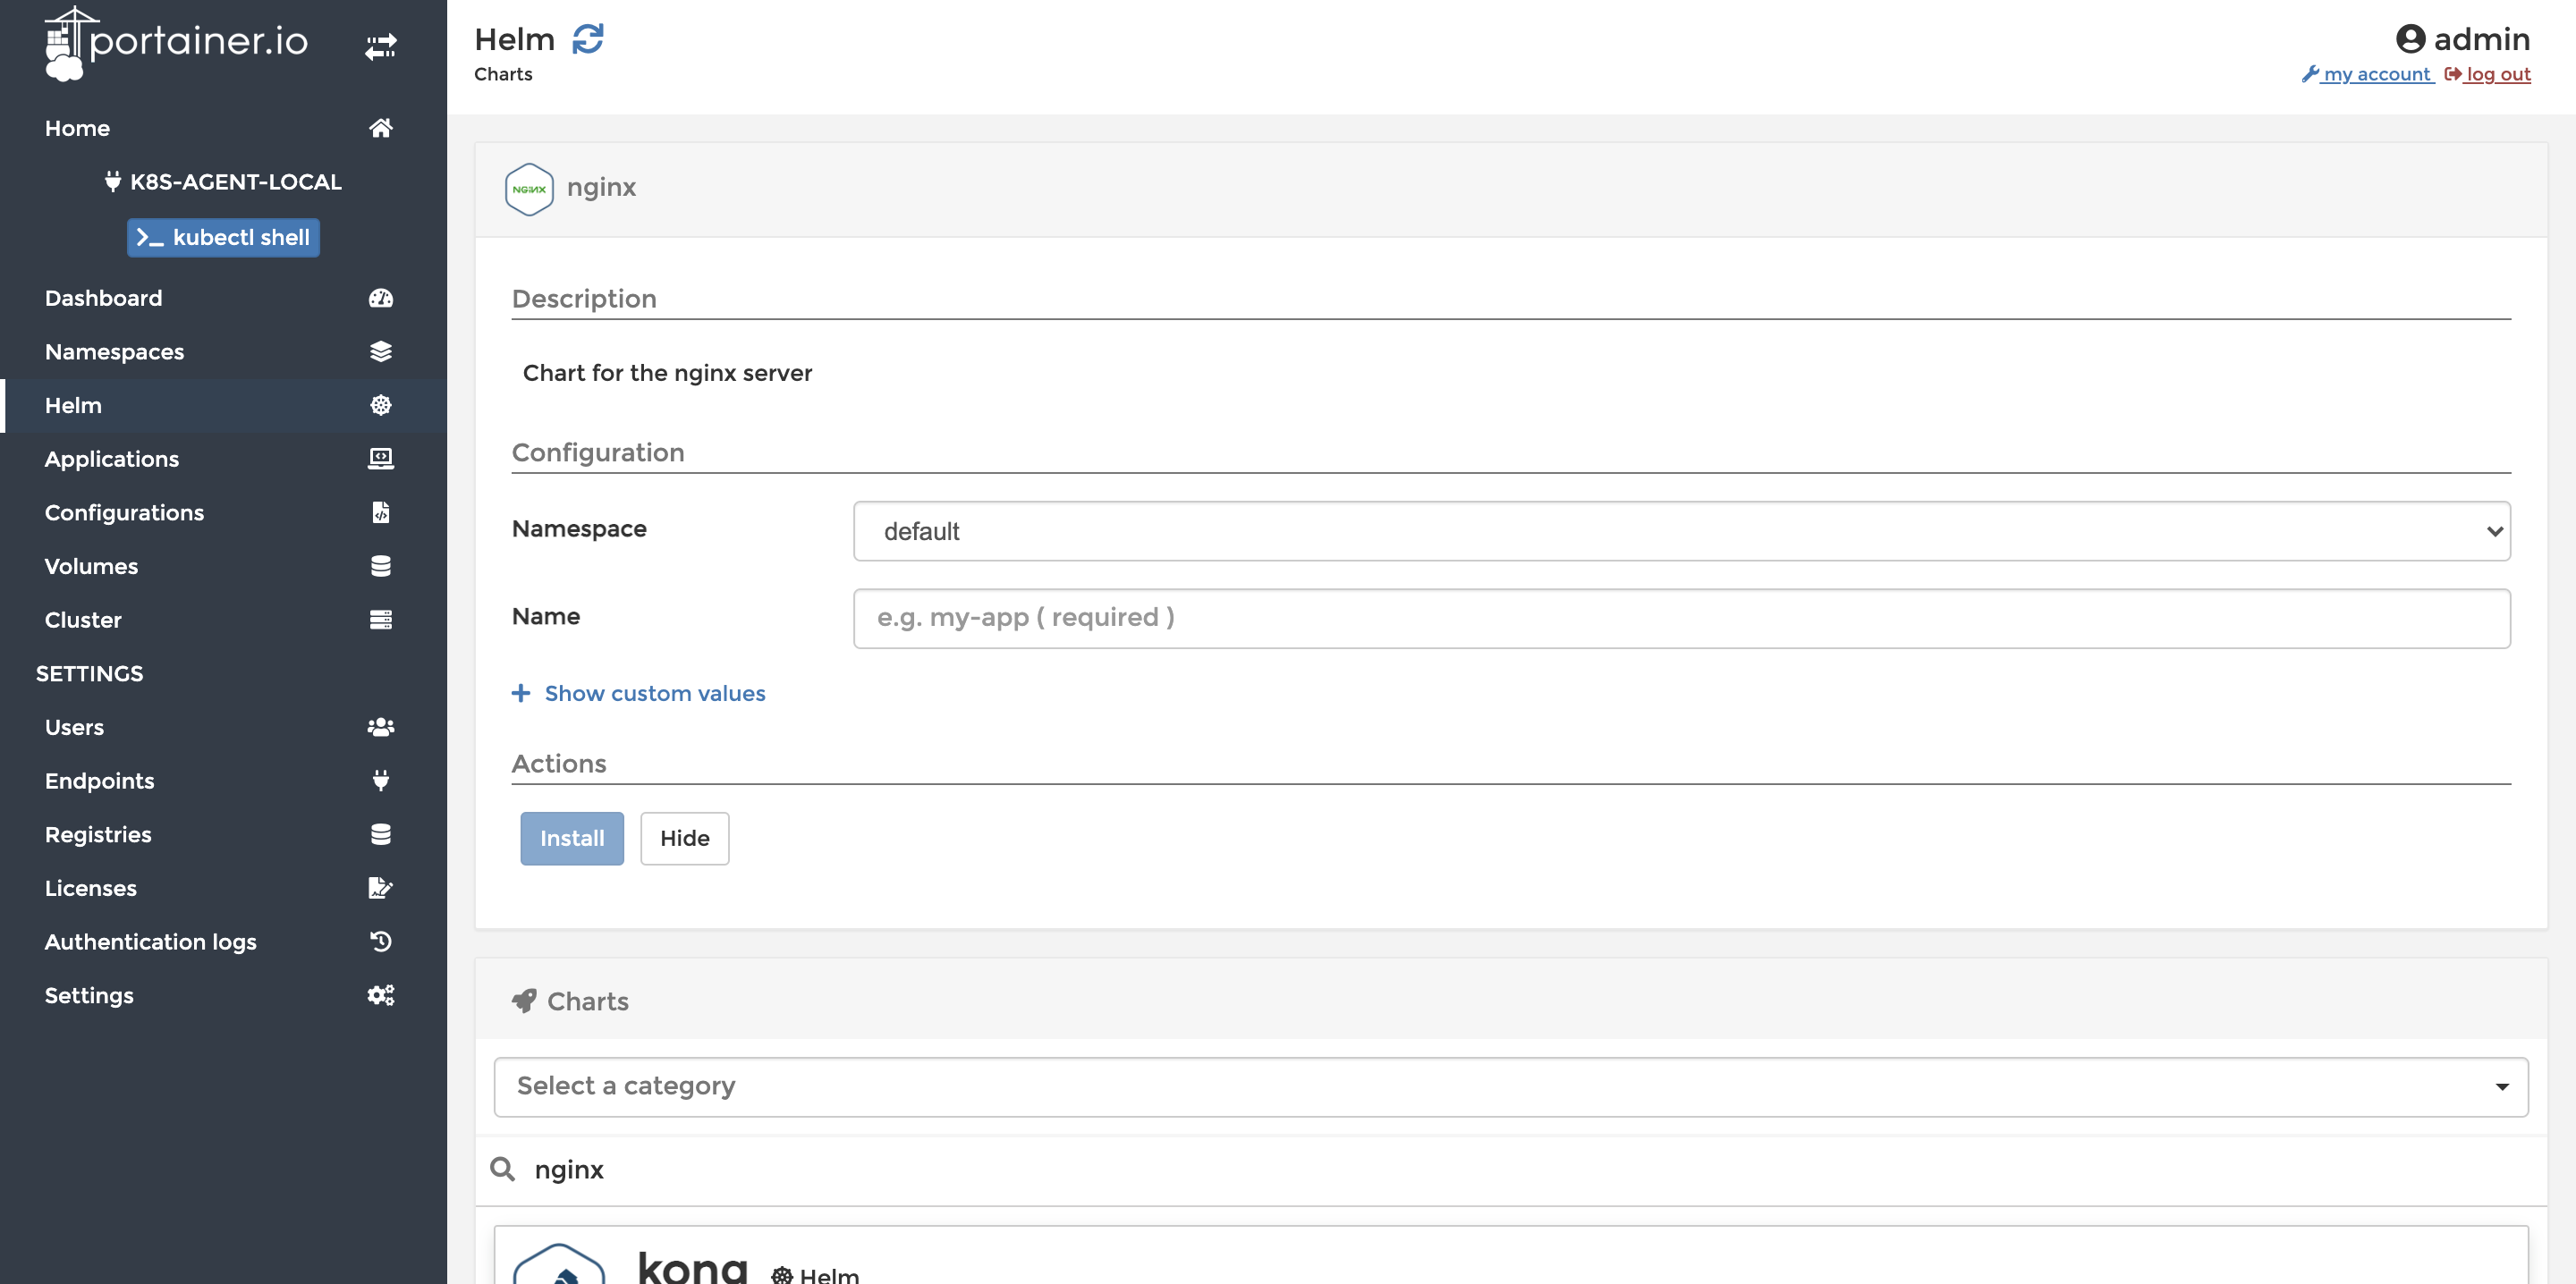Click the Licenses contract icon
2576x1284 pixels.
coord(381,888)
